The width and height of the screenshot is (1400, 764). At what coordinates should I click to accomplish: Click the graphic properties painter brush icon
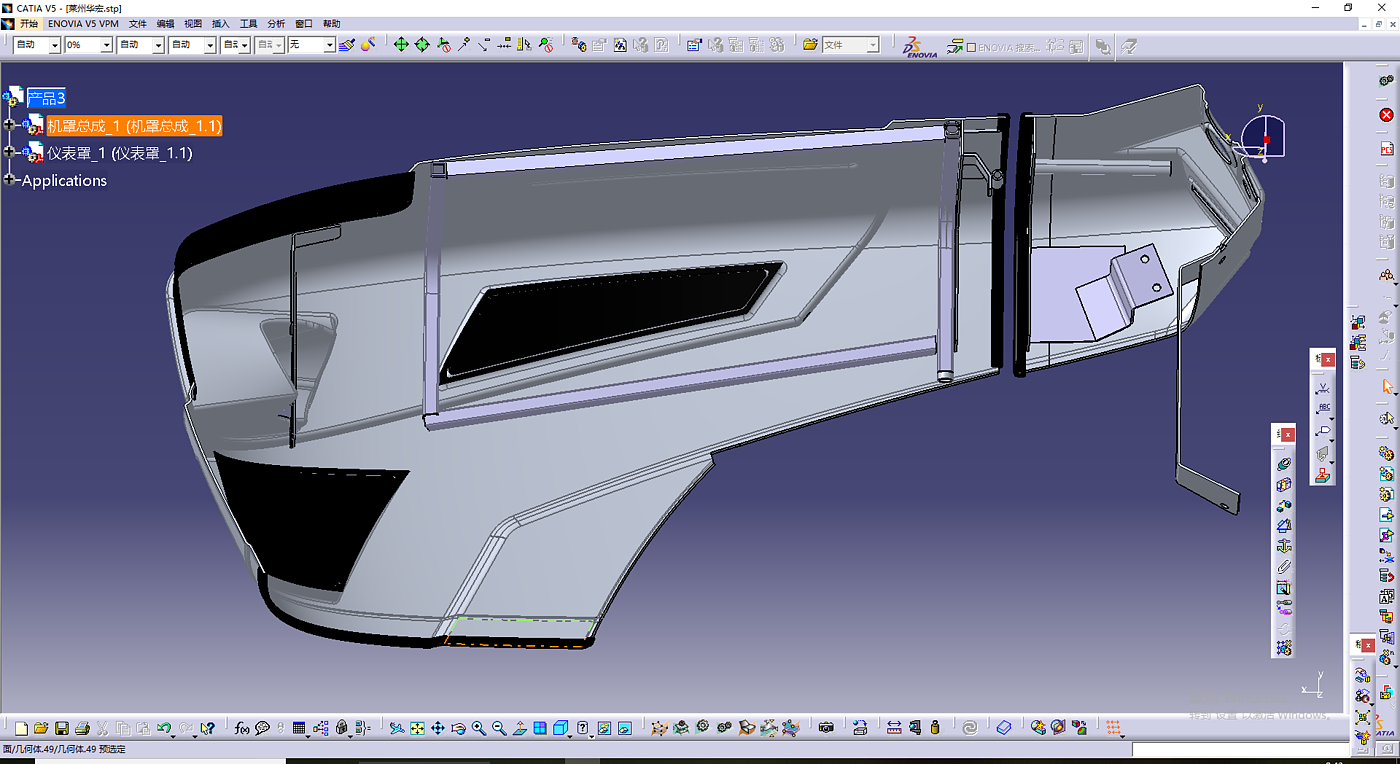coord(347,45)
